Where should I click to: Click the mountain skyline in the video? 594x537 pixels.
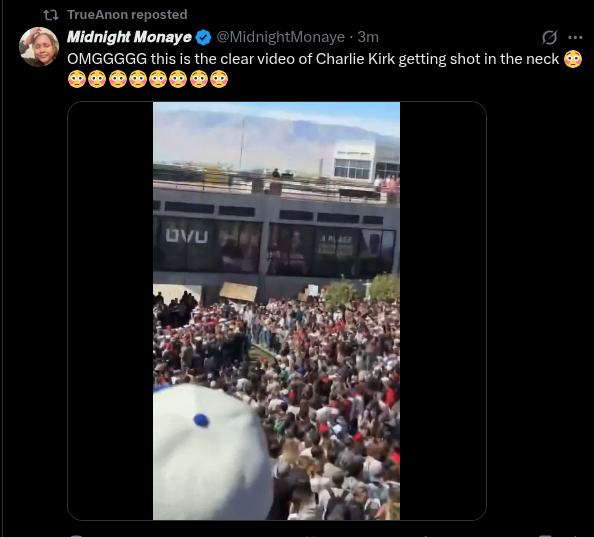click(x=277, y=136)
